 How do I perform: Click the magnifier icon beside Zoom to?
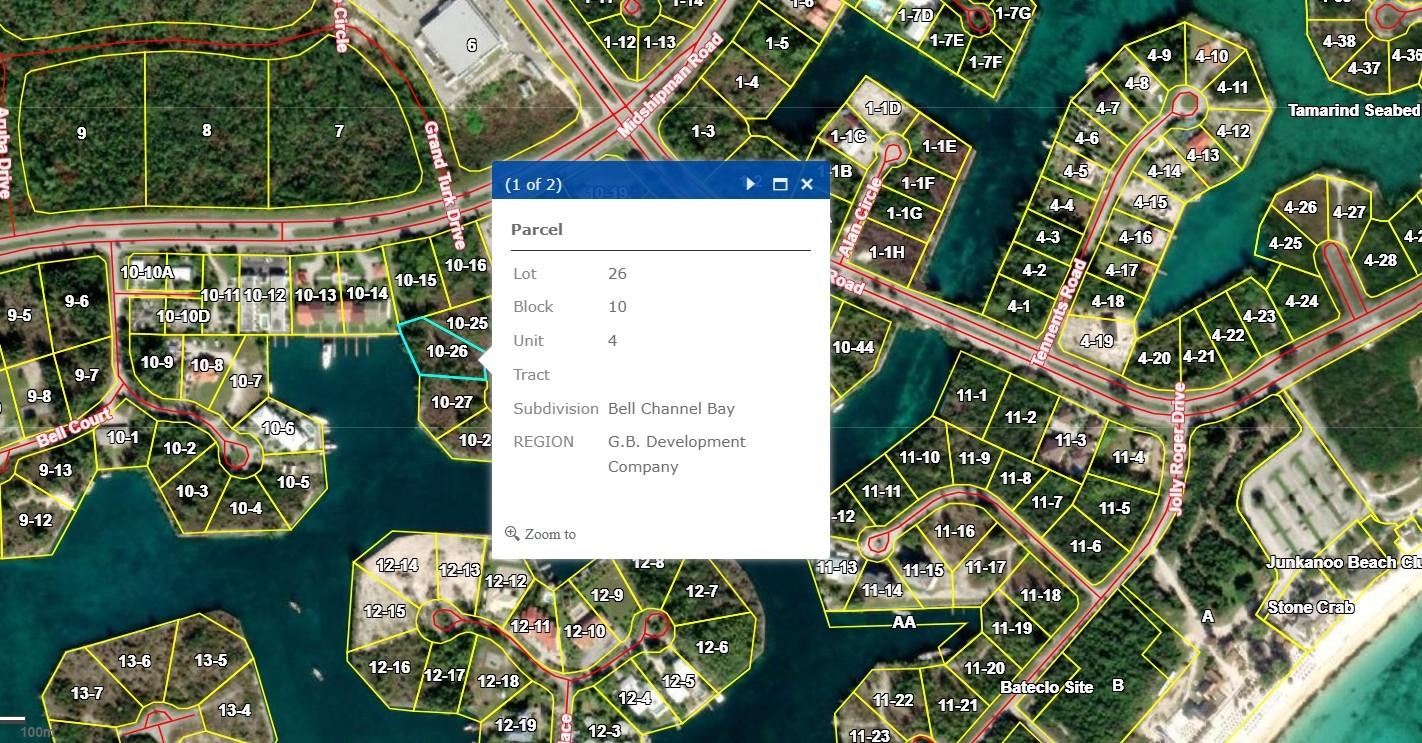pyautogui.click(x=512, y=533)
